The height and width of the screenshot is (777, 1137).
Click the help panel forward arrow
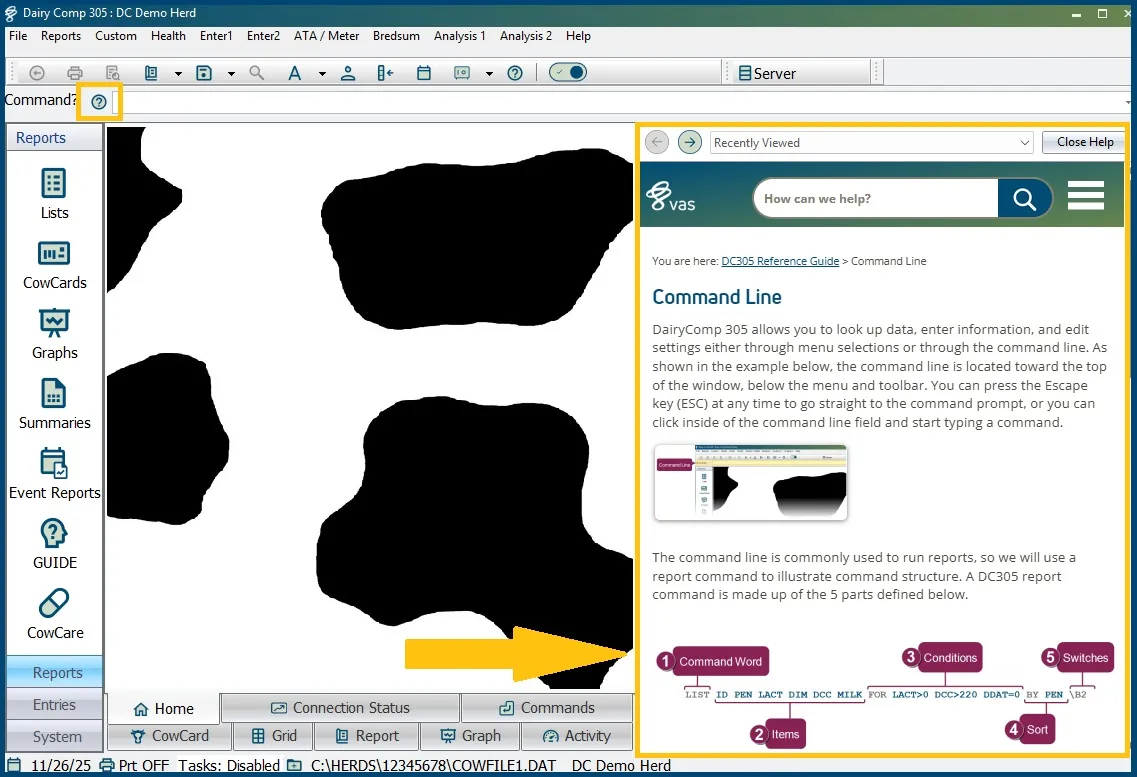point(690,142)
